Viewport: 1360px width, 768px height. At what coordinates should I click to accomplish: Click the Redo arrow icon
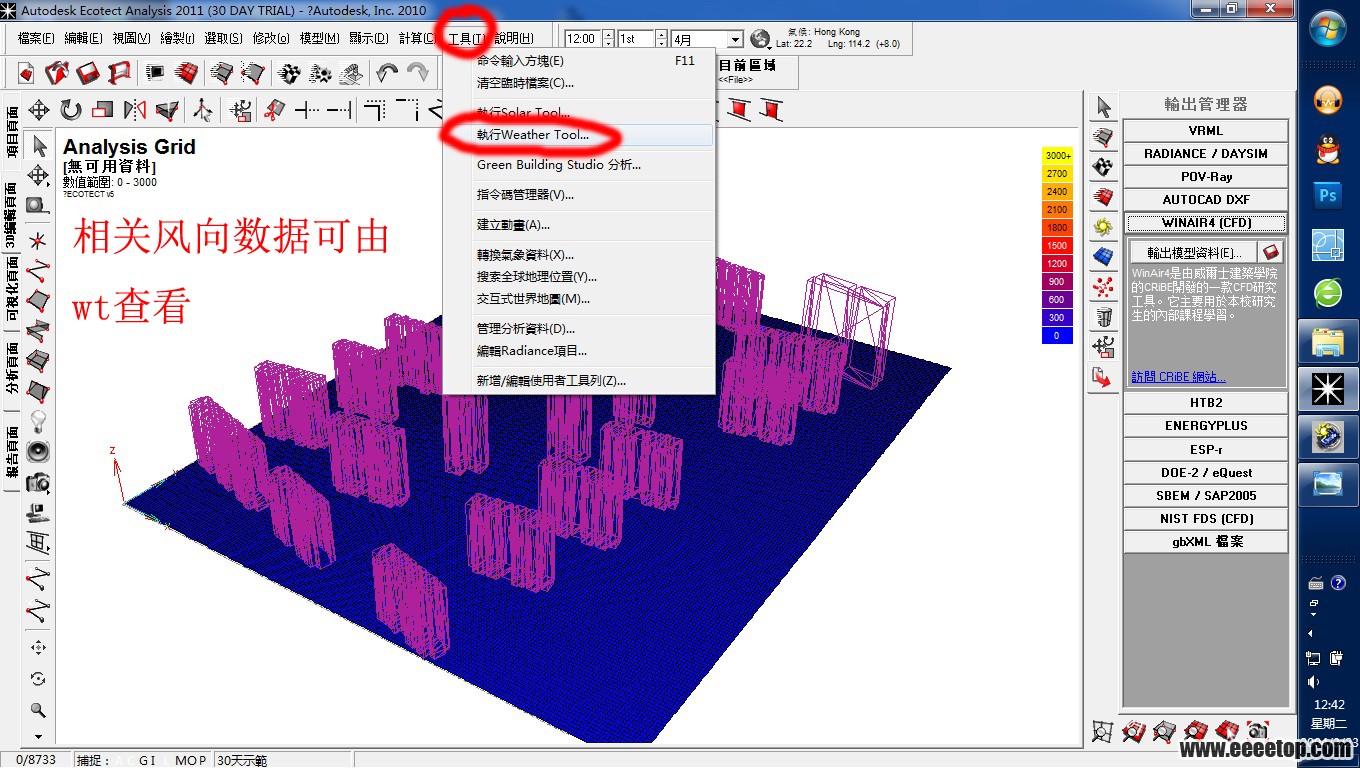417,73
